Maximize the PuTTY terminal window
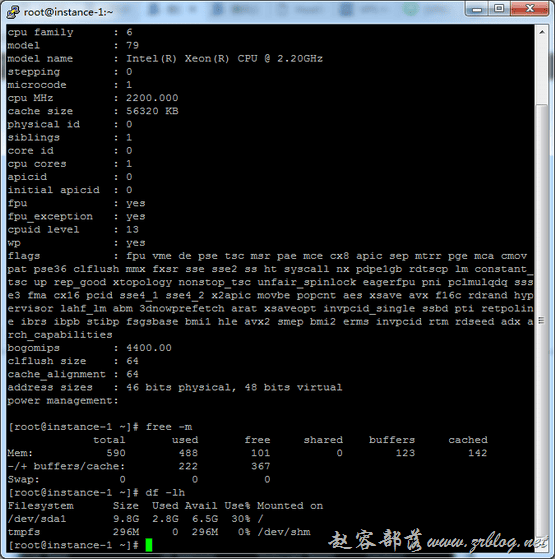Image resolution: width=555 pixels, height=559 pixels. (499, 9)
